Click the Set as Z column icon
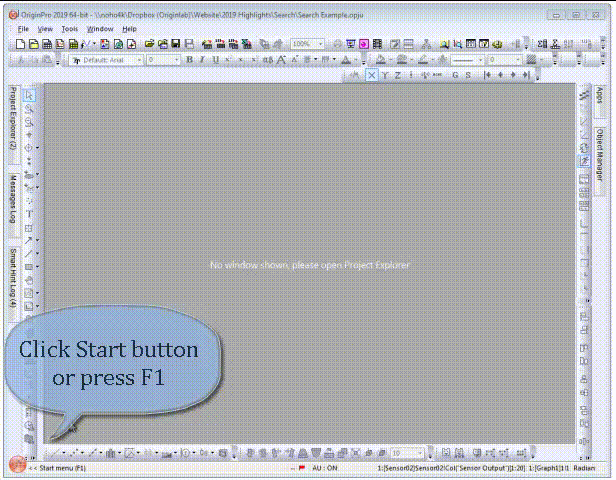616x480 pixels. pyautogui.click(x=398, y=75)
